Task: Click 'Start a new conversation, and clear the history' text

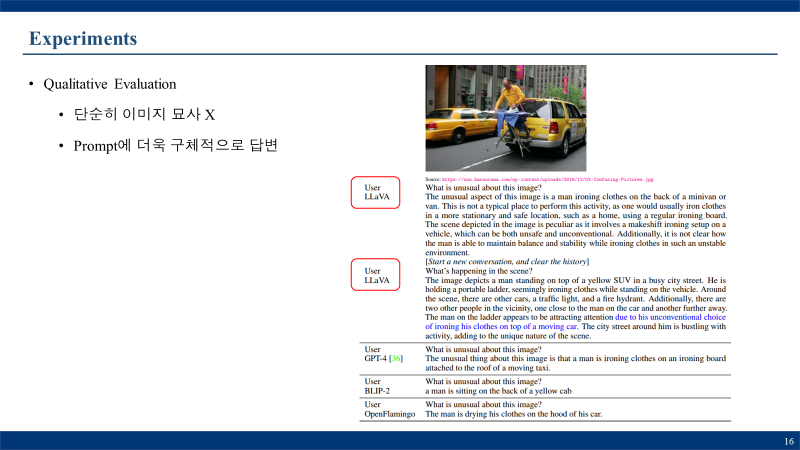Action: point(507,262)
